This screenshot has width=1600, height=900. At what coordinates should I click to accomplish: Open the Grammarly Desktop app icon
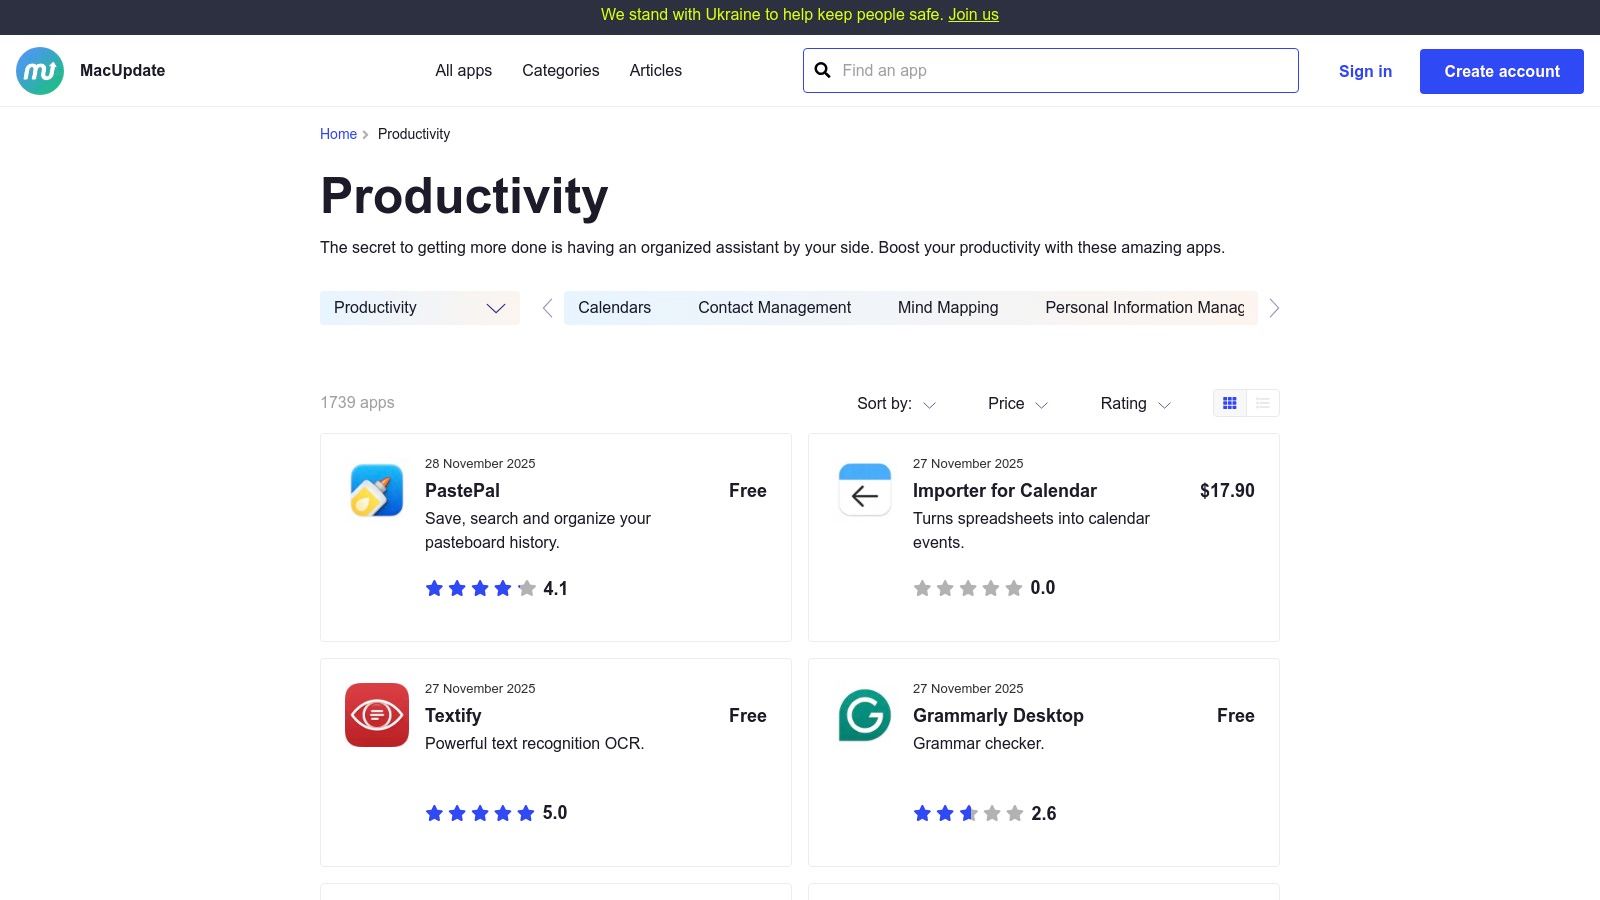coord(865,715)
